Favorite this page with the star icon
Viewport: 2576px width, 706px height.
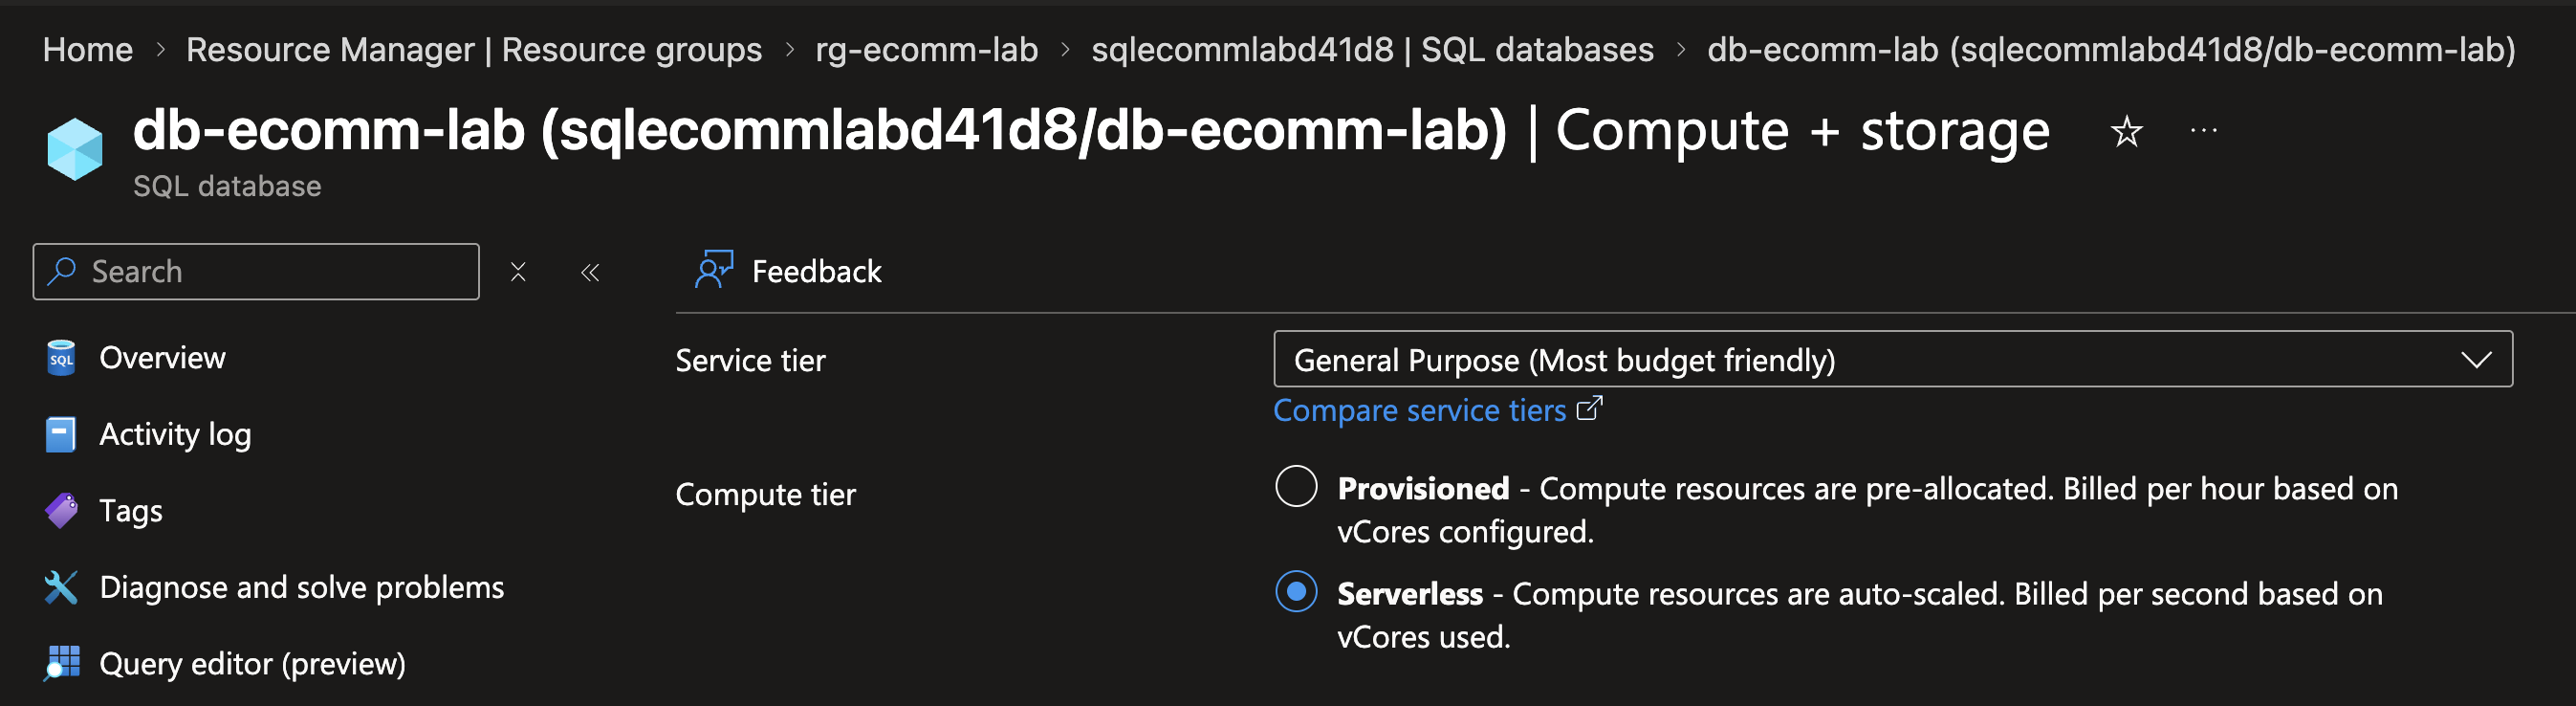click(2126, 131)
